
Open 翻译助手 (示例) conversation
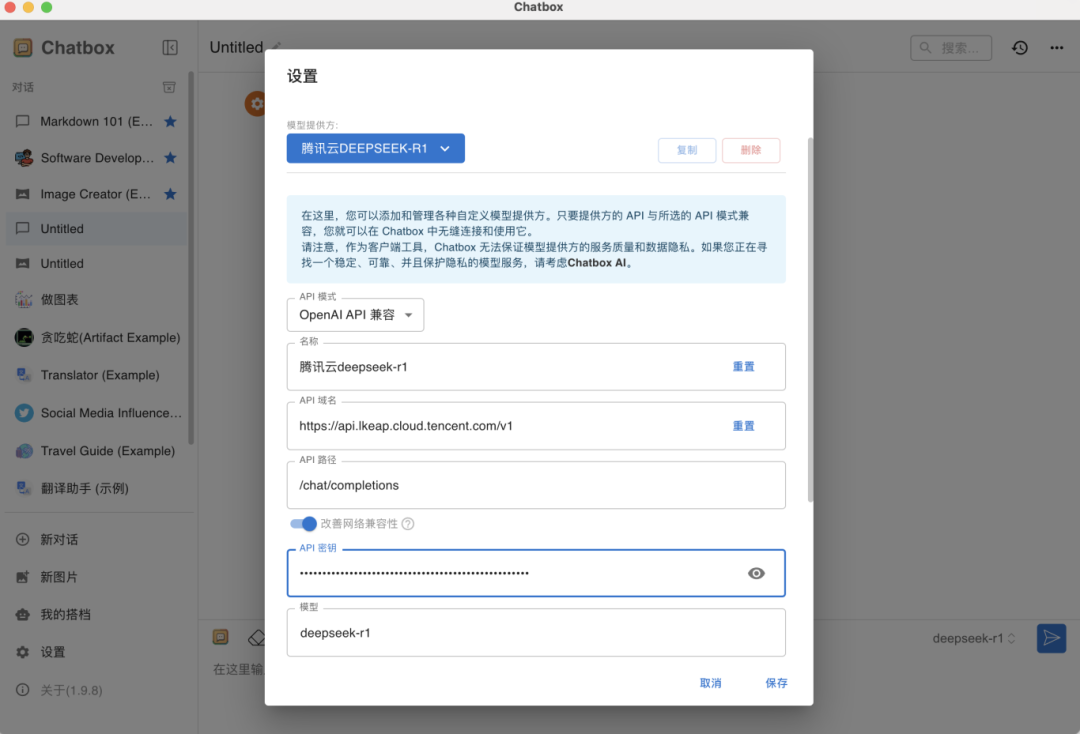click(96, 488)
